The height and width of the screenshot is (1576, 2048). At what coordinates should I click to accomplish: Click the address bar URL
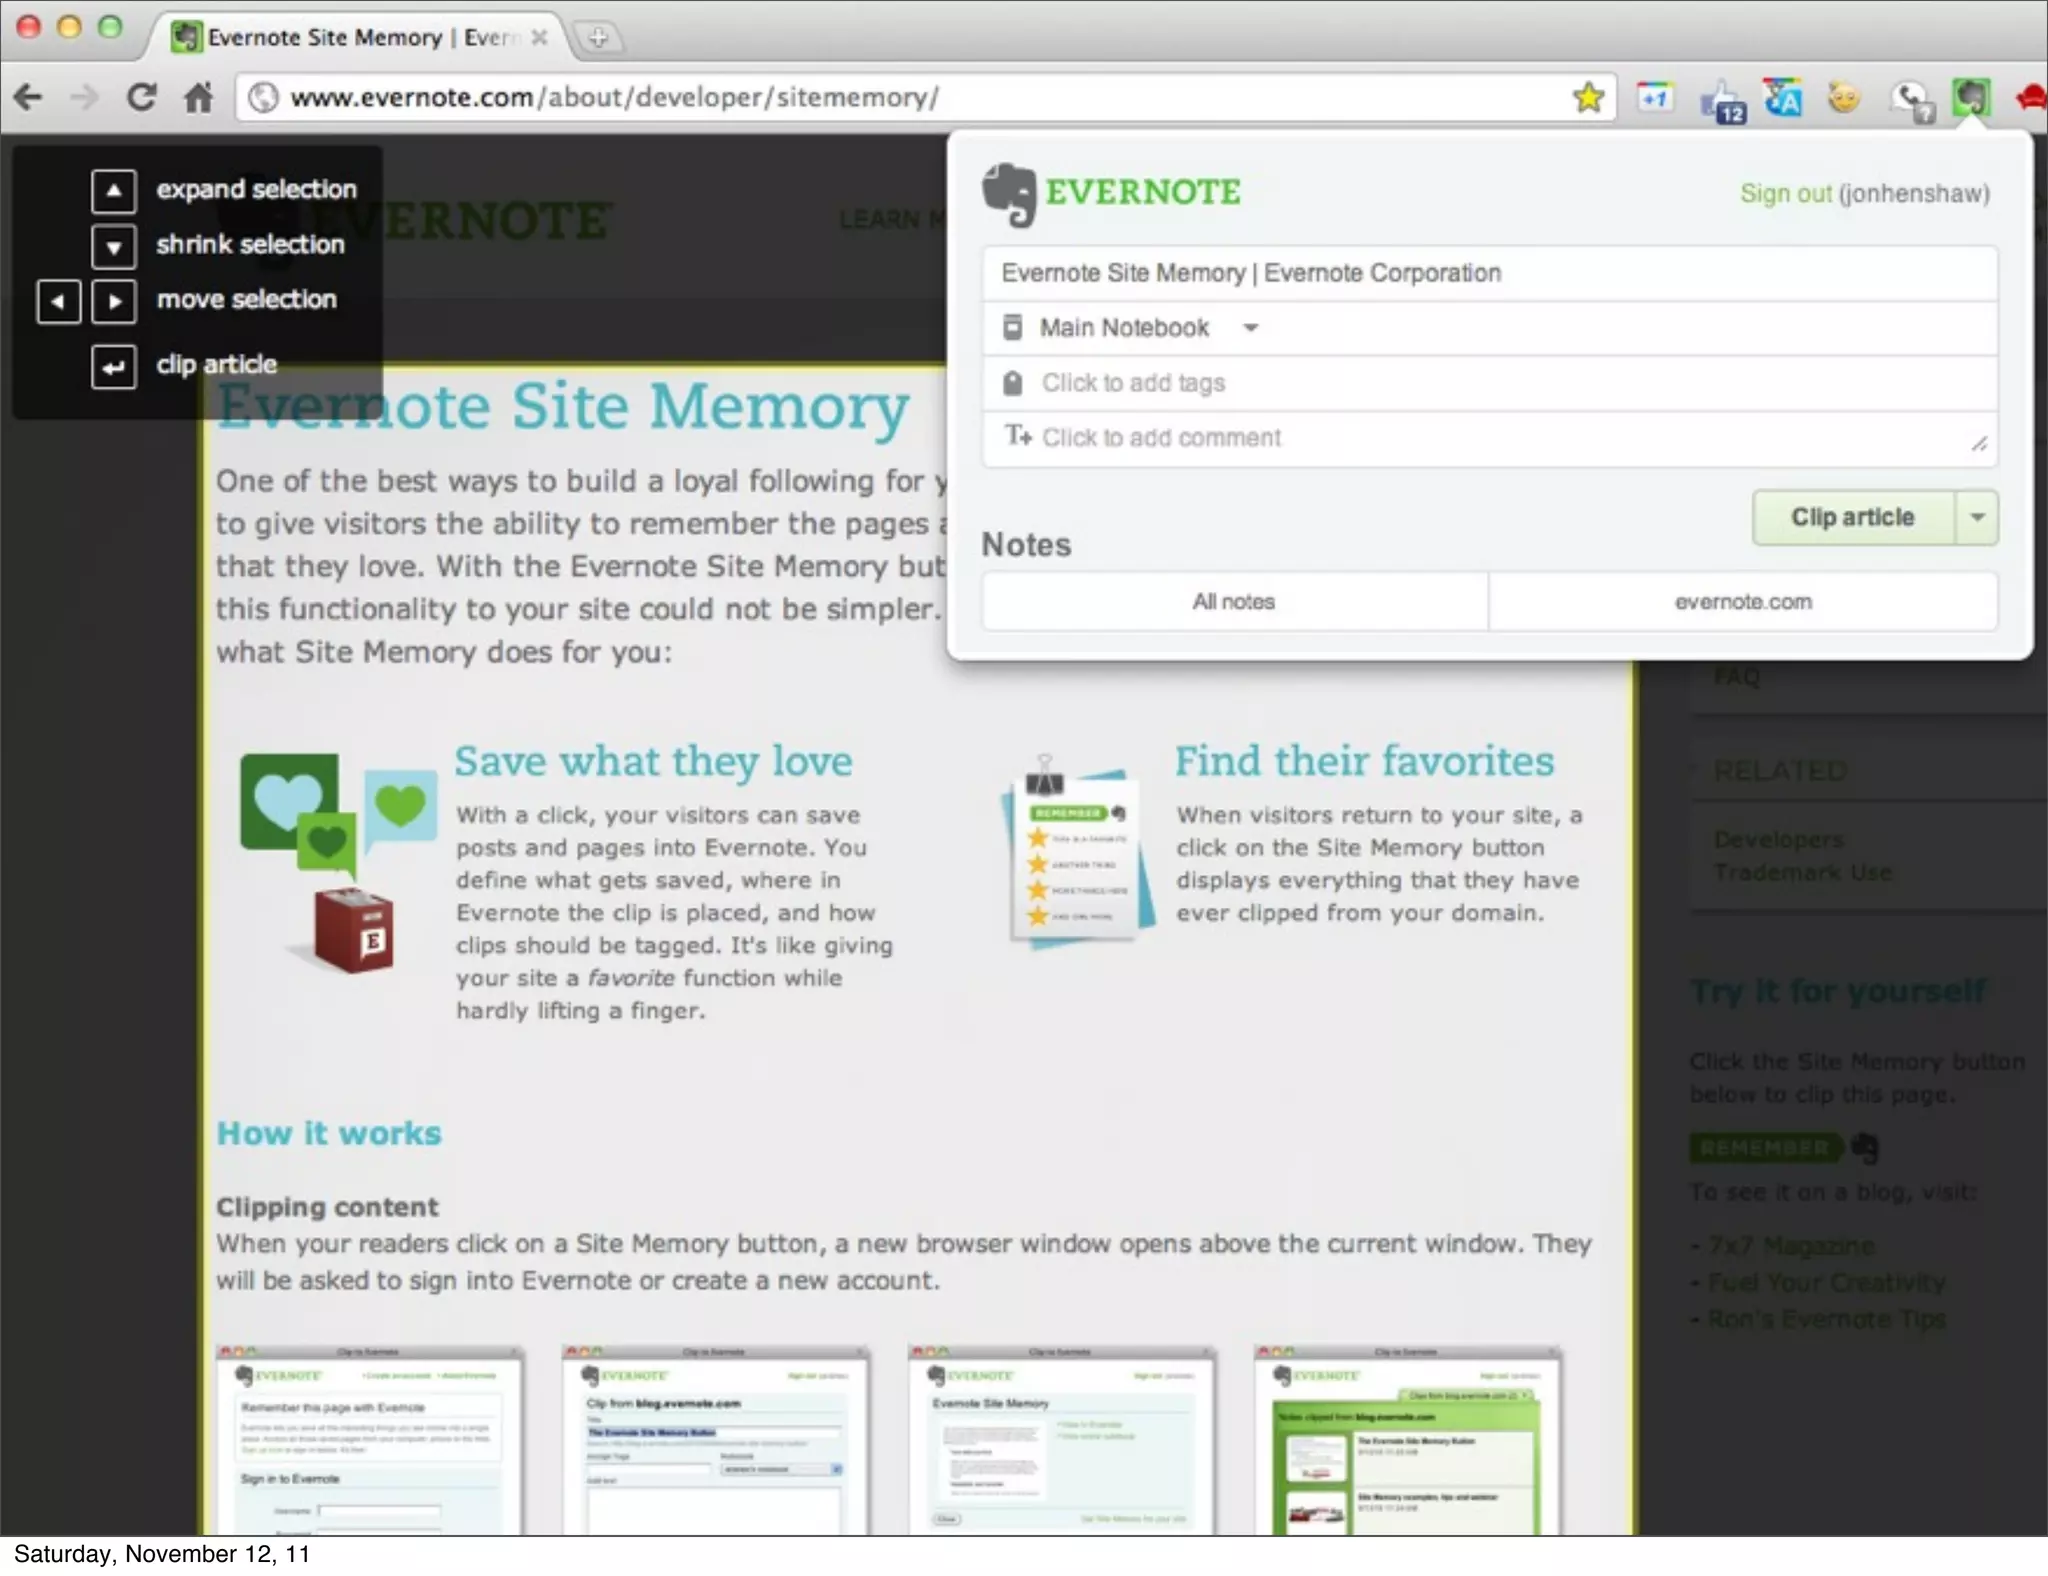pos(614,97)
